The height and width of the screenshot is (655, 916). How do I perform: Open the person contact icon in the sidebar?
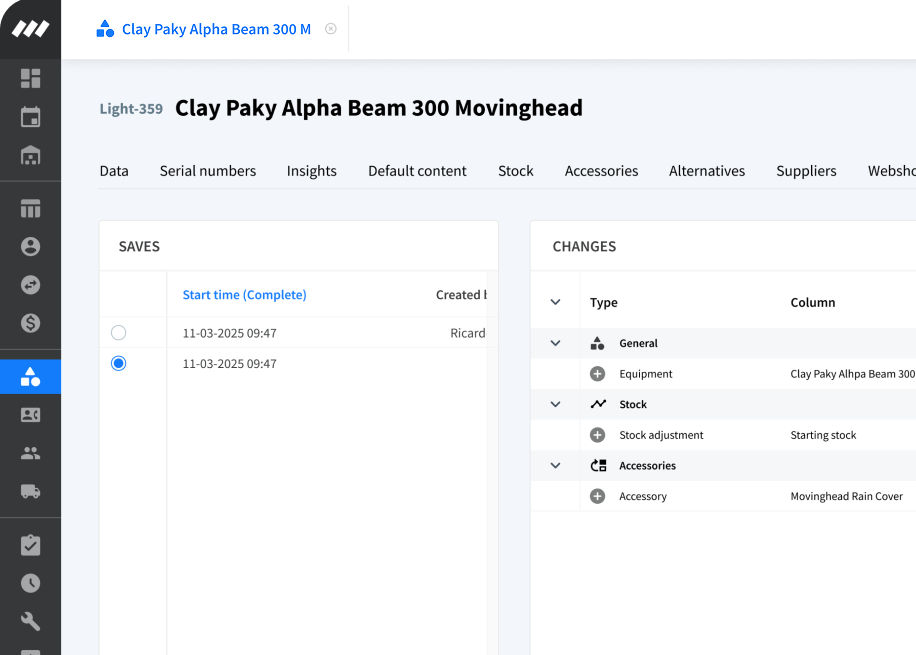pyautogui.click(x=30, y=247)
